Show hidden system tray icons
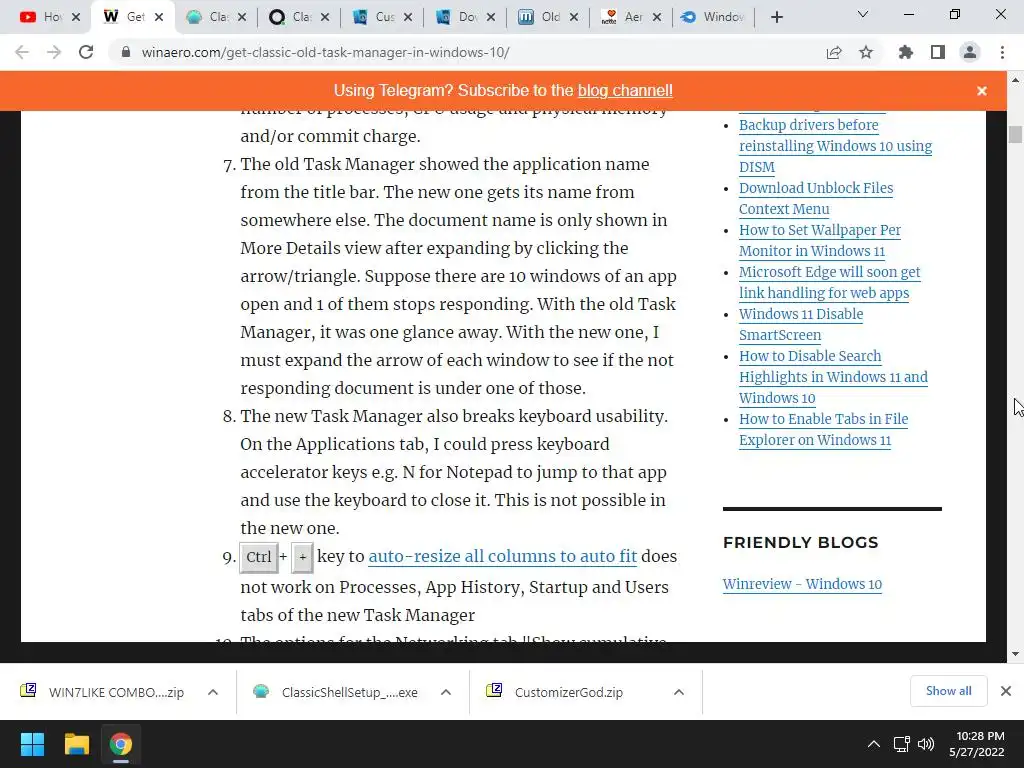1024x768 pixels. [874, 744]
